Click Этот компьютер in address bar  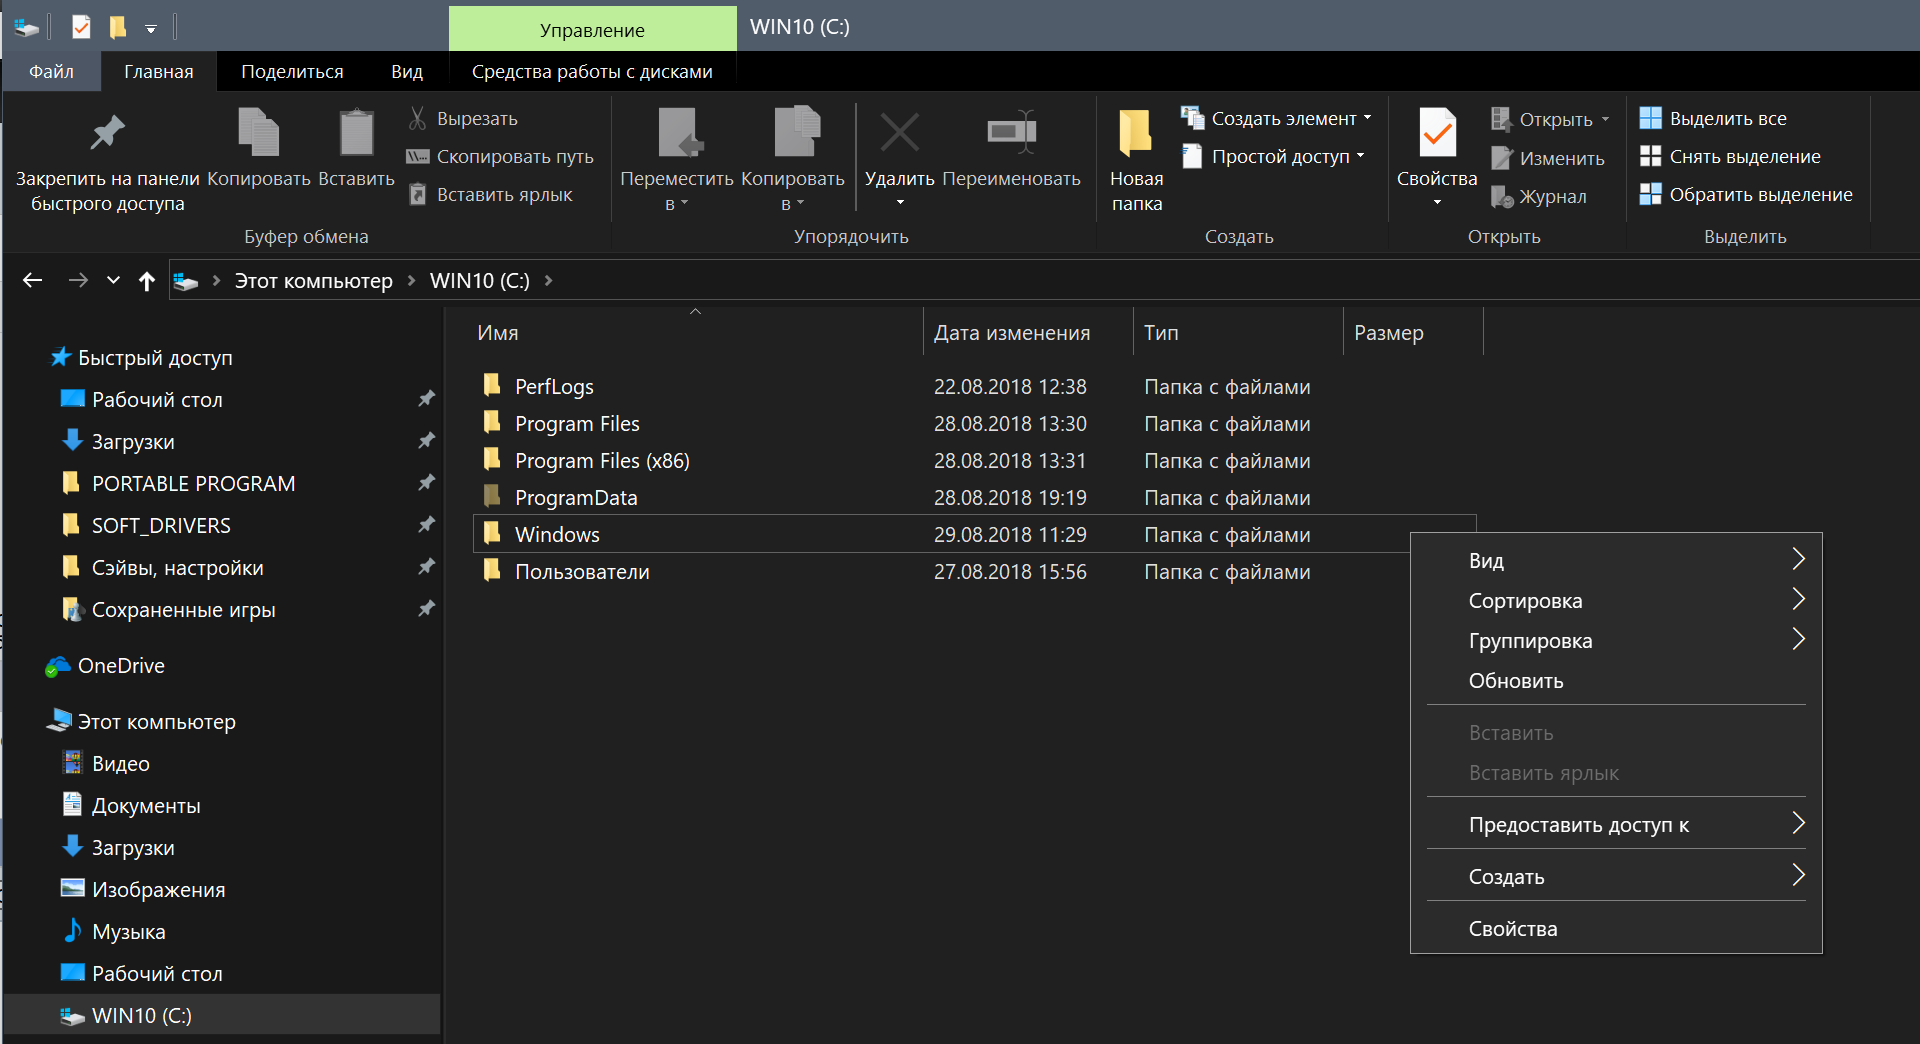pyautogui.click(x=313, y=281)
